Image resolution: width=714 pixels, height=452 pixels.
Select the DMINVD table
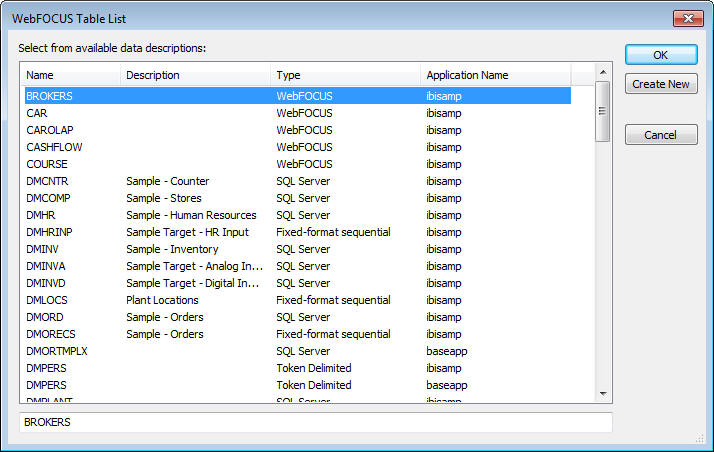46,283
